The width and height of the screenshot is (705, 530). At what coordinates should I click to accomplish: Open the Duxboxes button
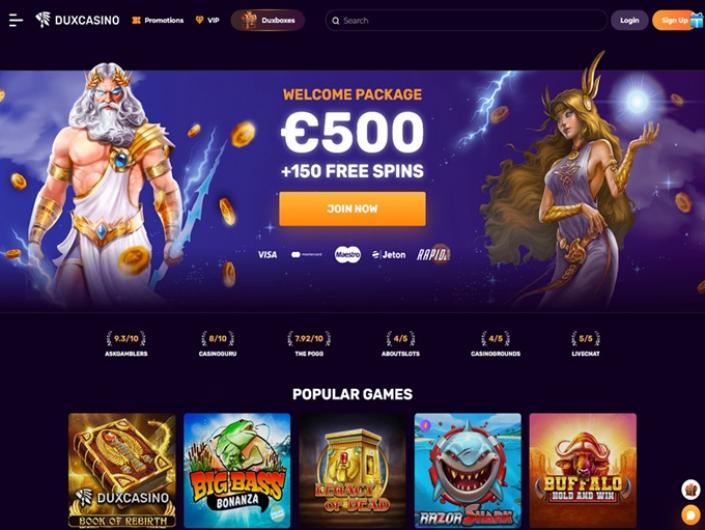pyautogui.click(x=268, y=20)
